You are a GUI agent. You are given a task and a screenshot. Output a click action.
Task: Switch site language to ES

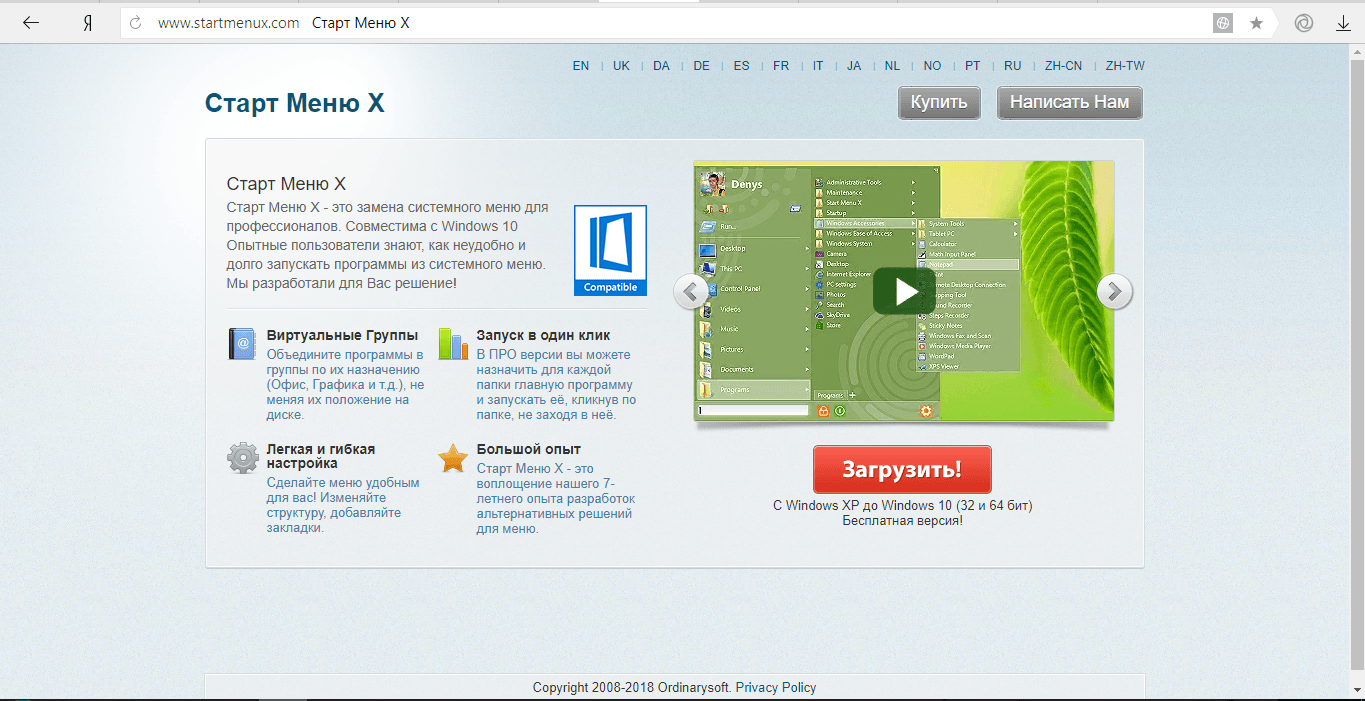(741, 66)
